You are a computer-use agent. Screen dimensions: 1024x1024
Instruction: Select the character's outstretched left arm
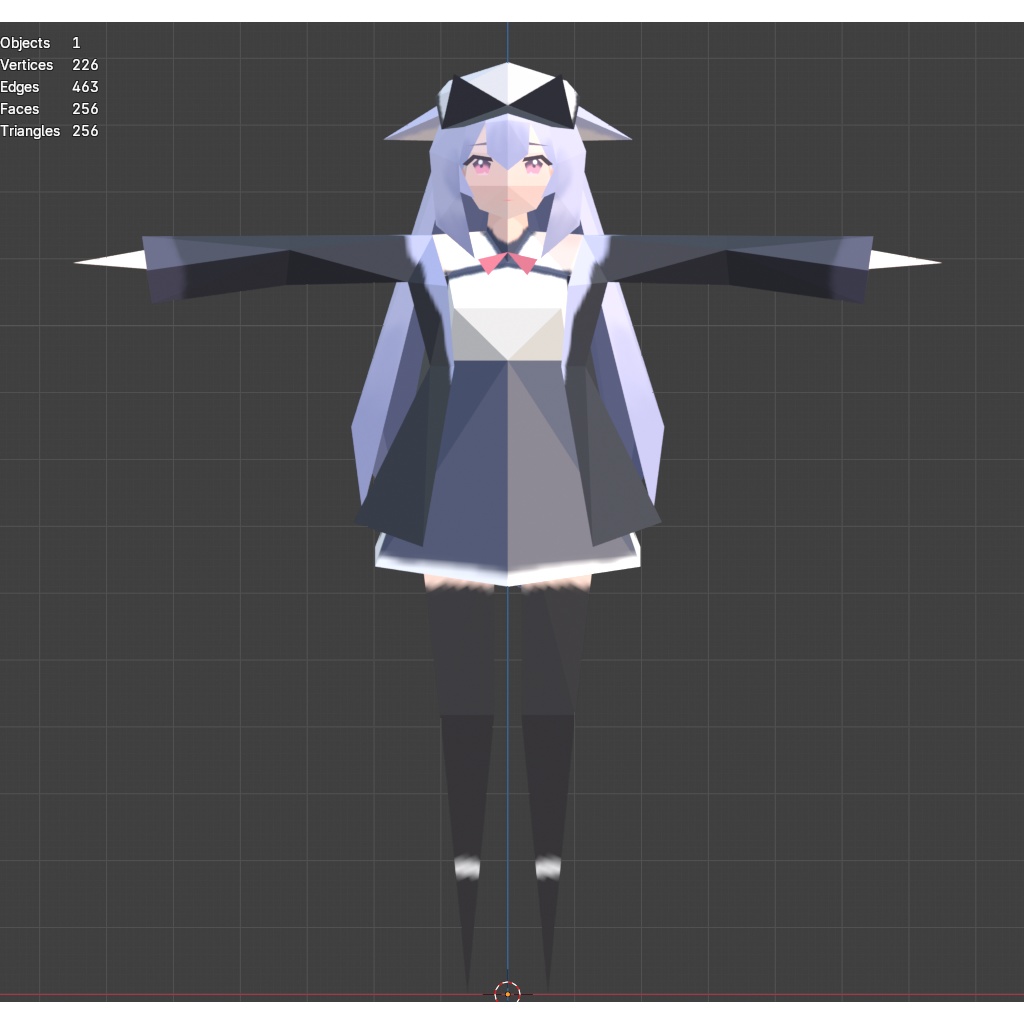click(x=780, y=265)
